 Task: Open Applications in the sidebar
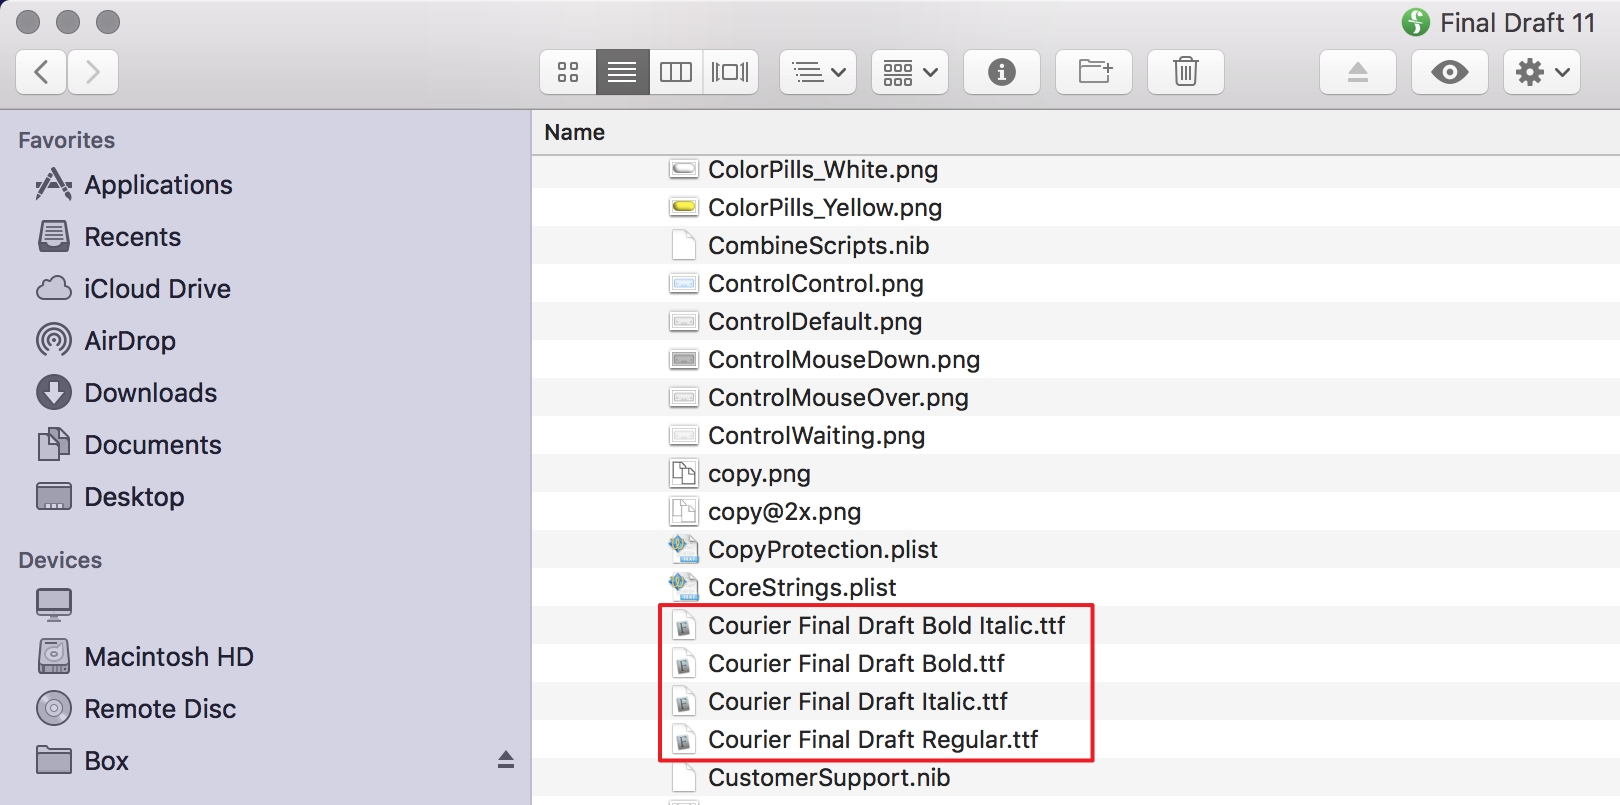(158, 185)
